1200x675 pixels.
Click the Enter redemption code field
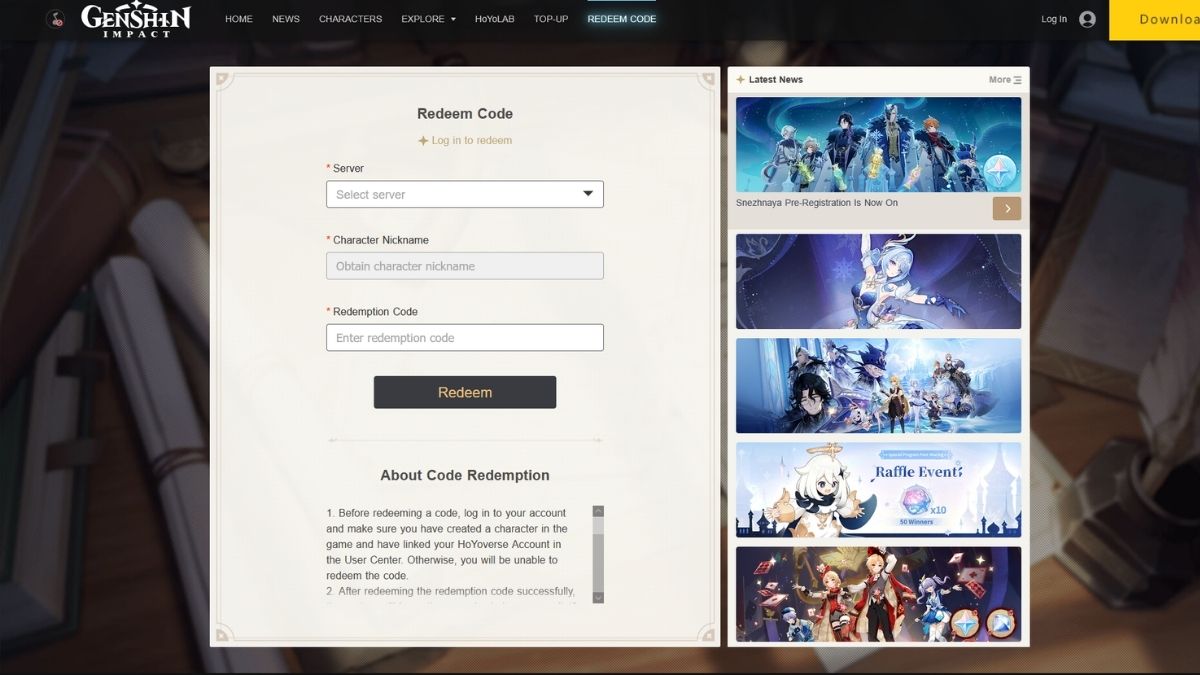point(465,338)
